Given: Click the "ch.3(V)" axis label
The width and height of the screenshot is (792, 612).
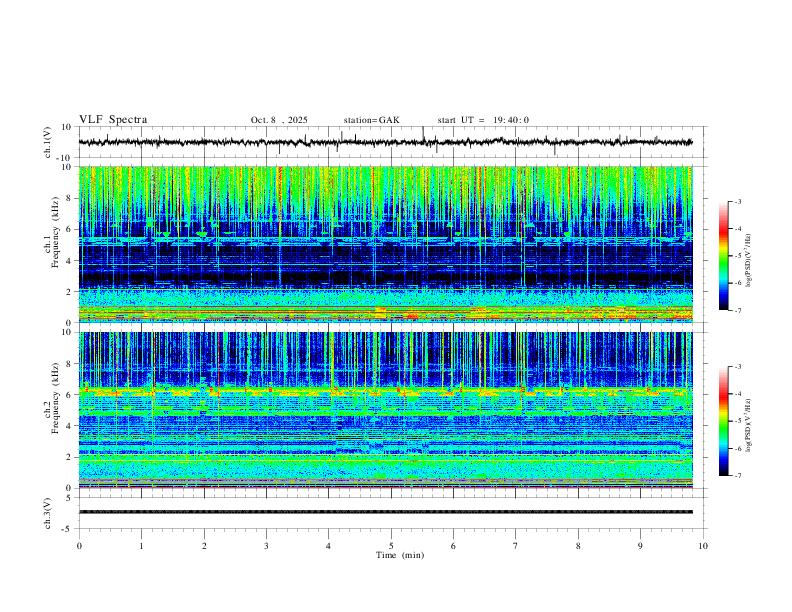Looking at the screenshot, I should [48, 513].
